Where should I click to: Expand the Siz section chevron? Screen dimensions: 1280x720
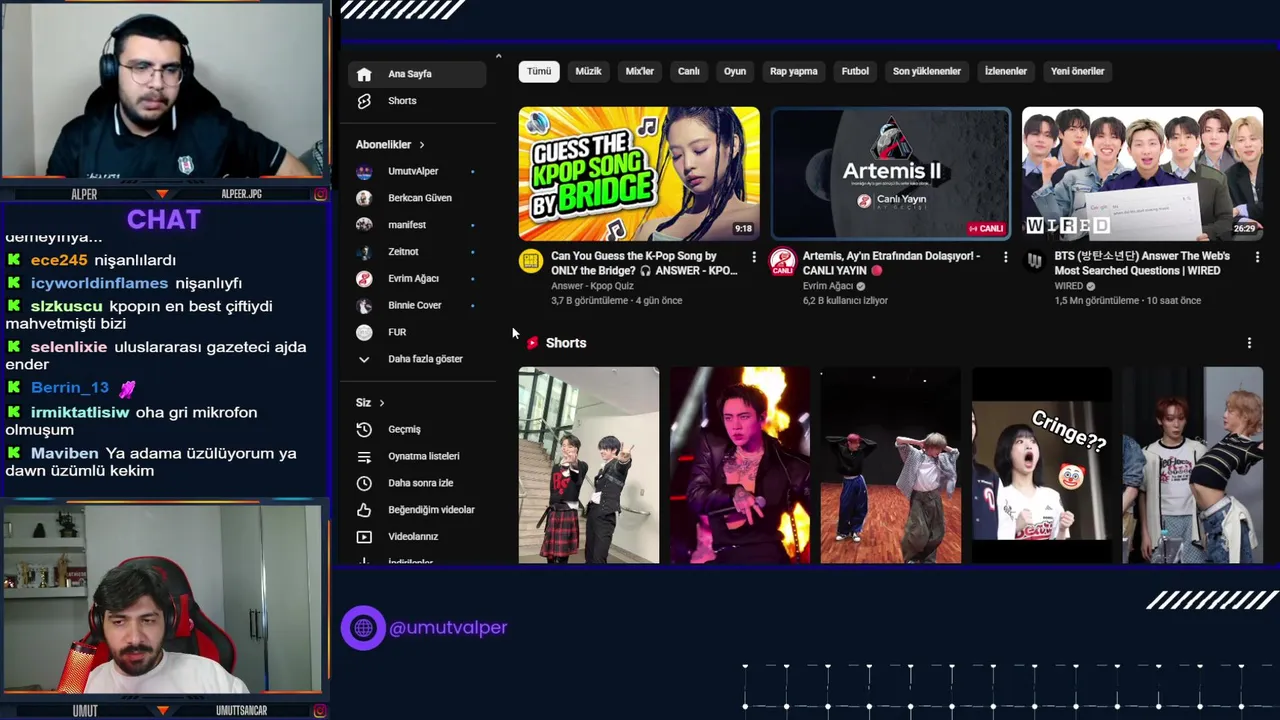[382, 403]
